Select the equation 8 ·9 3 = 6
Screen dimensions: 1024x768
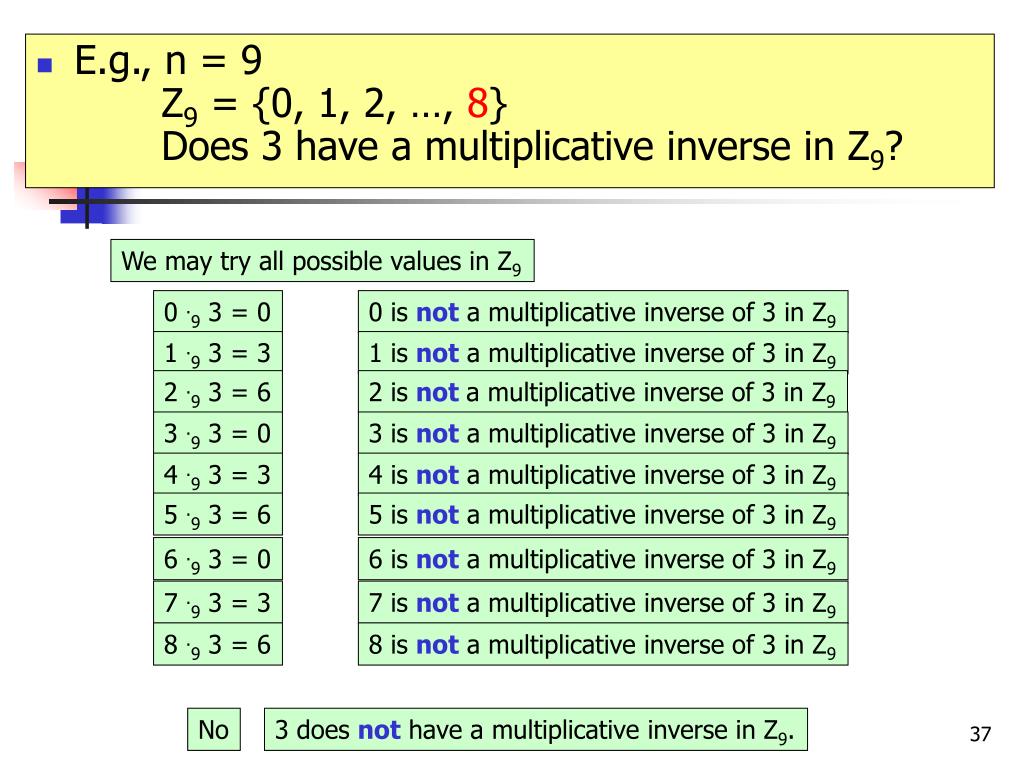click(218, 645)
